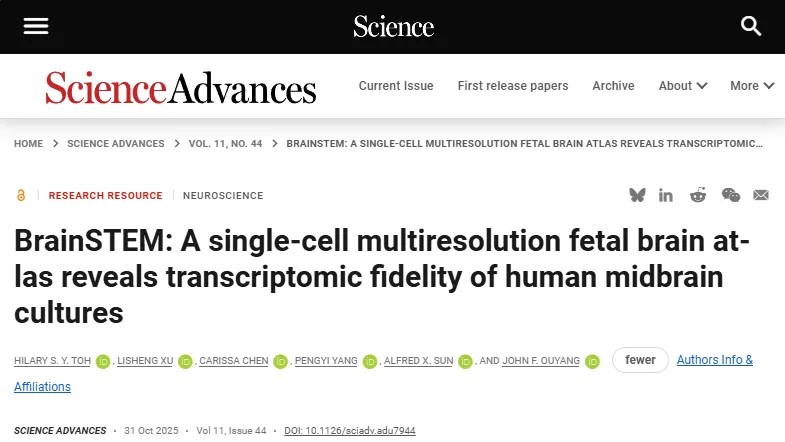Open author John F. Ouyang's profile
Screen dimensions: 785x442
(x=542, y=361)
